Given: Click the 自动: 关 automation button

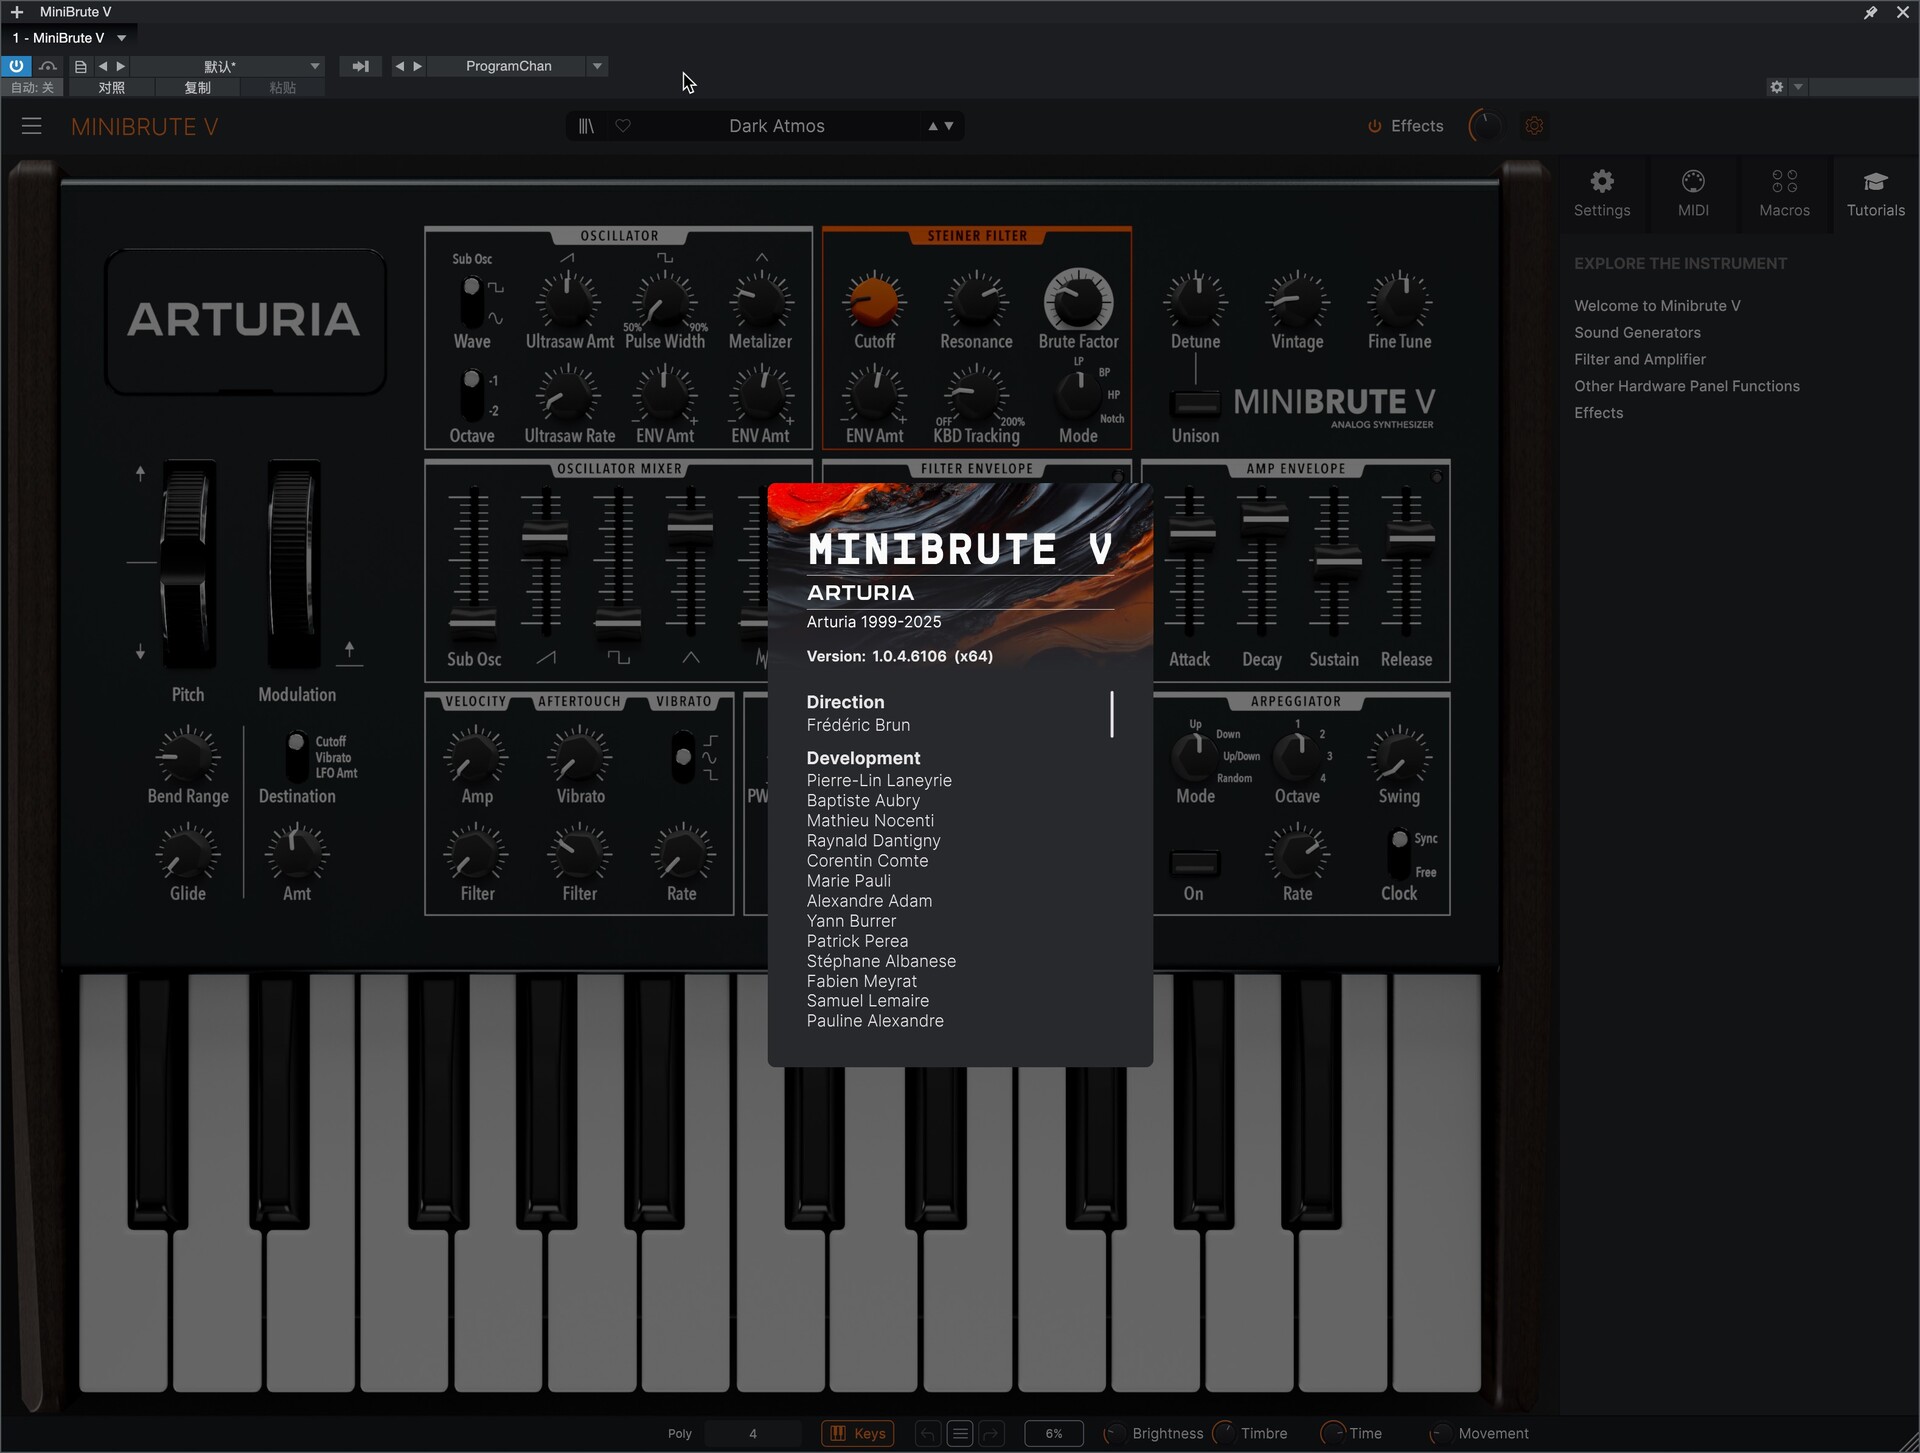Looking at the screenshot, I should point(32,88).
